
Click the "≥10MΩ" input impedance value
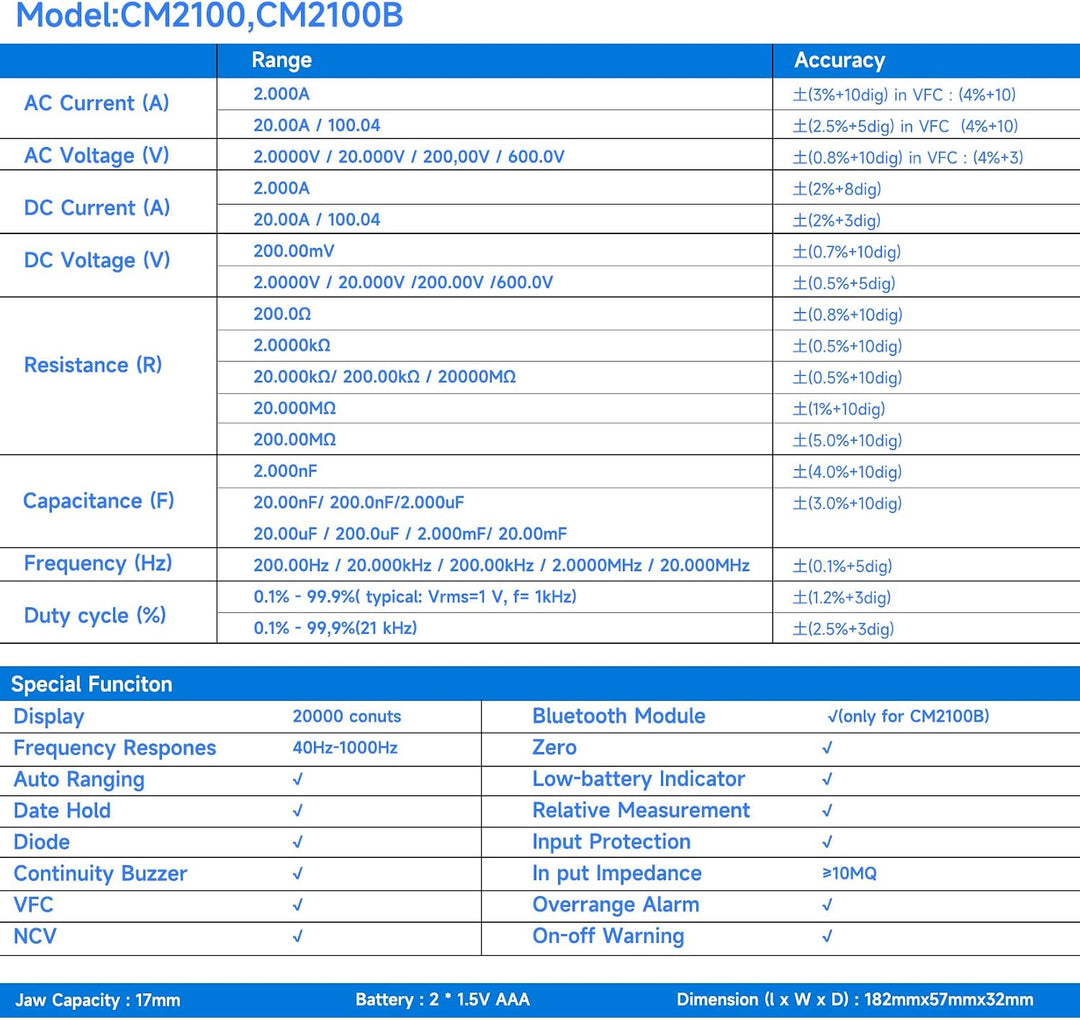click(x=850, y=873)
